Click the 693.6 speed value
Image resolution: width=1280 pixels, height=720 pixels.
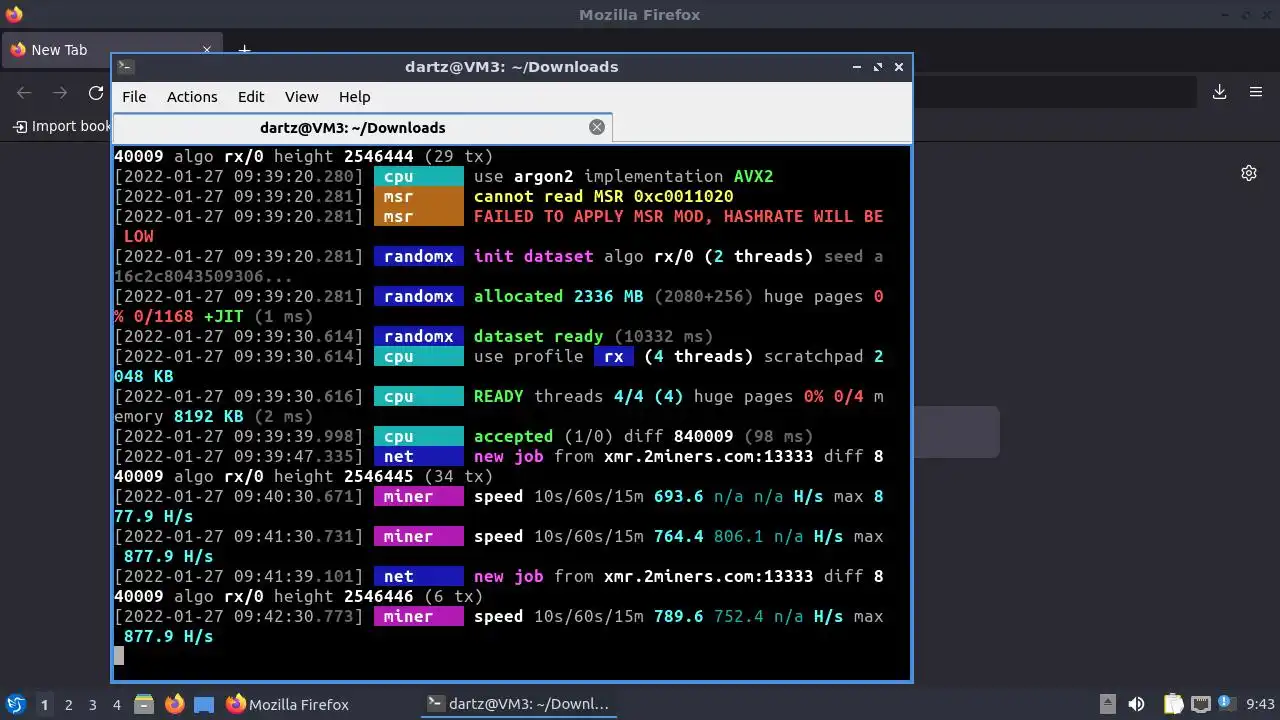[x=678, y=497]
